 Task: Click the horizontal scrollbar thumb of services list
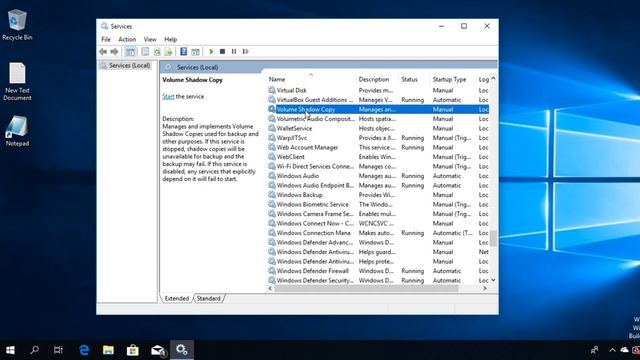click(367, 288)
